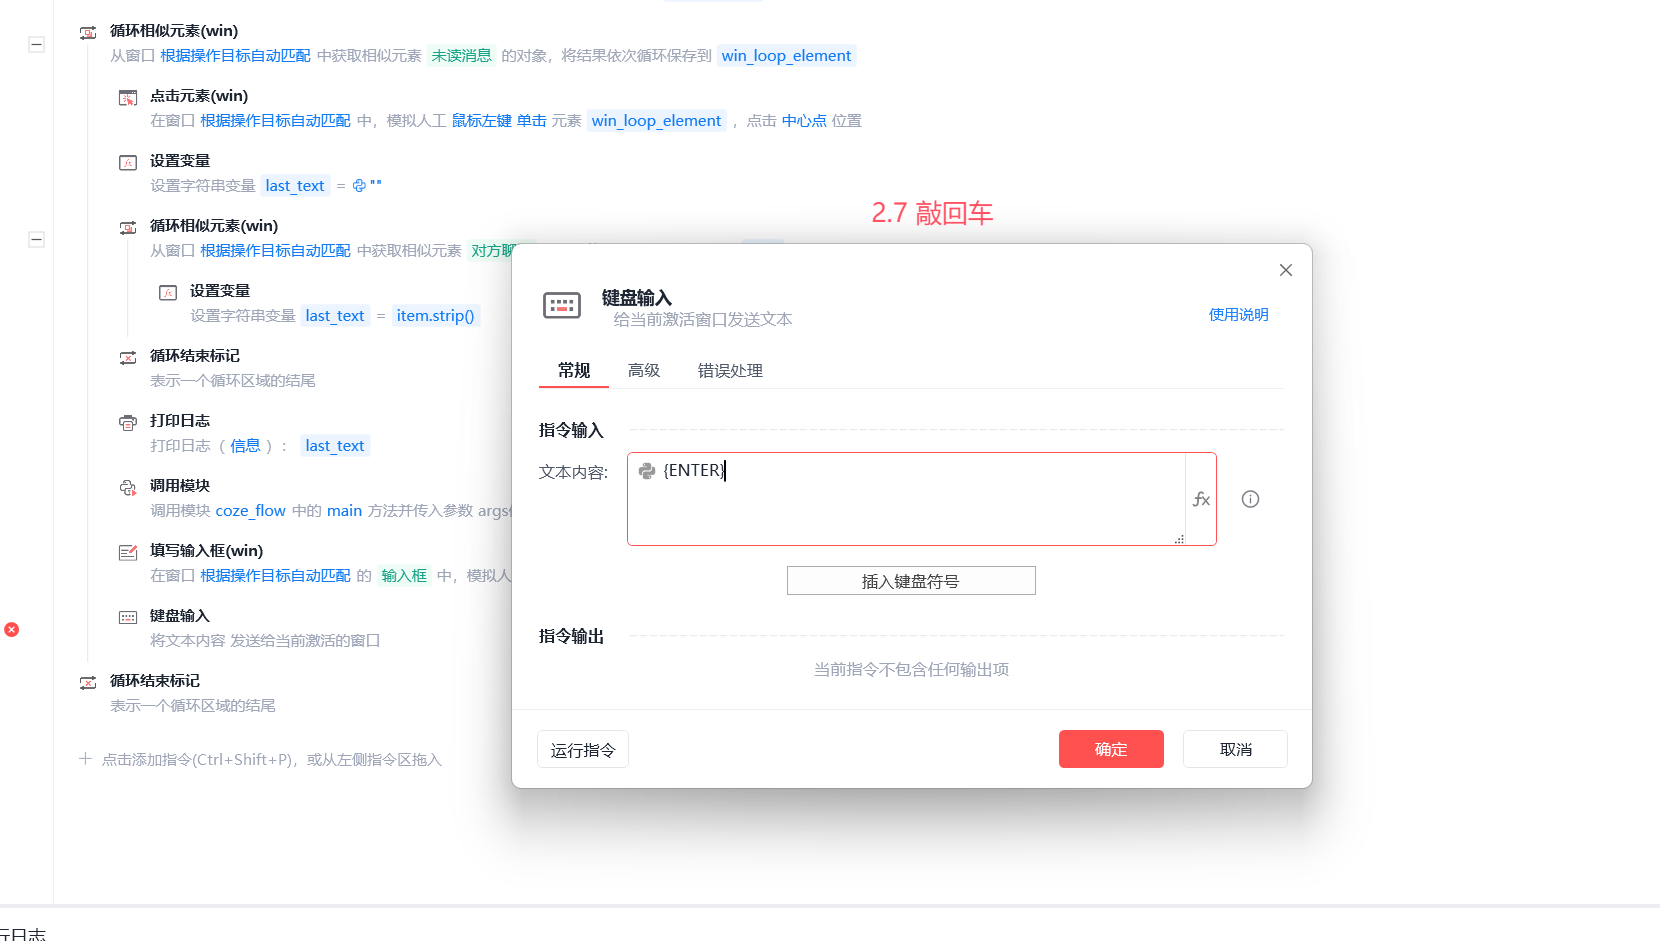1660x941 pixels.
Task: Click the 输入框 element tag
Action: coord(404,576)
